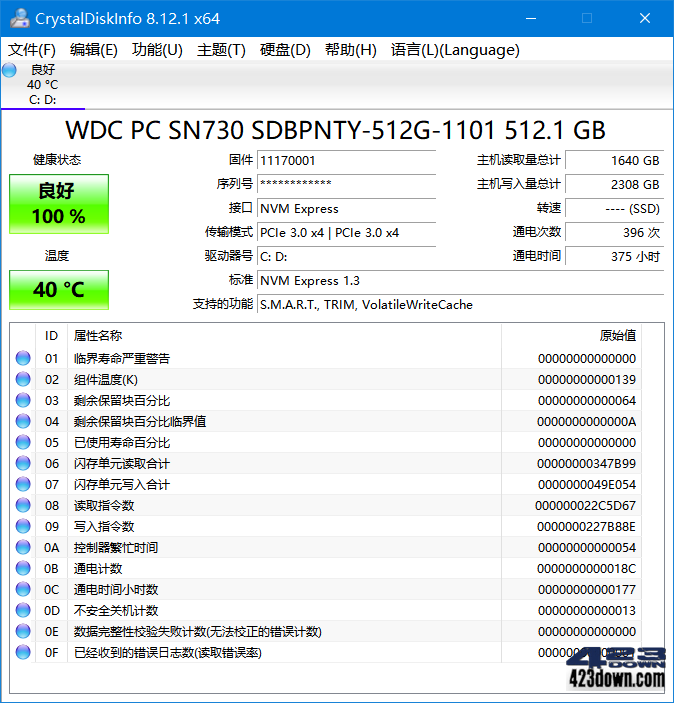Click status orb for attribute 0B 通电计数
The image size is (674, 703).
[23, 568]
